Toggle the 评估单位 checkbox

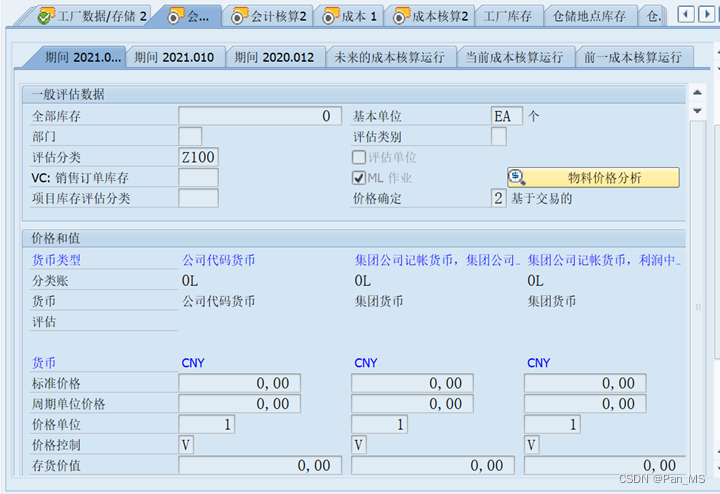click(x=359, y=157)
